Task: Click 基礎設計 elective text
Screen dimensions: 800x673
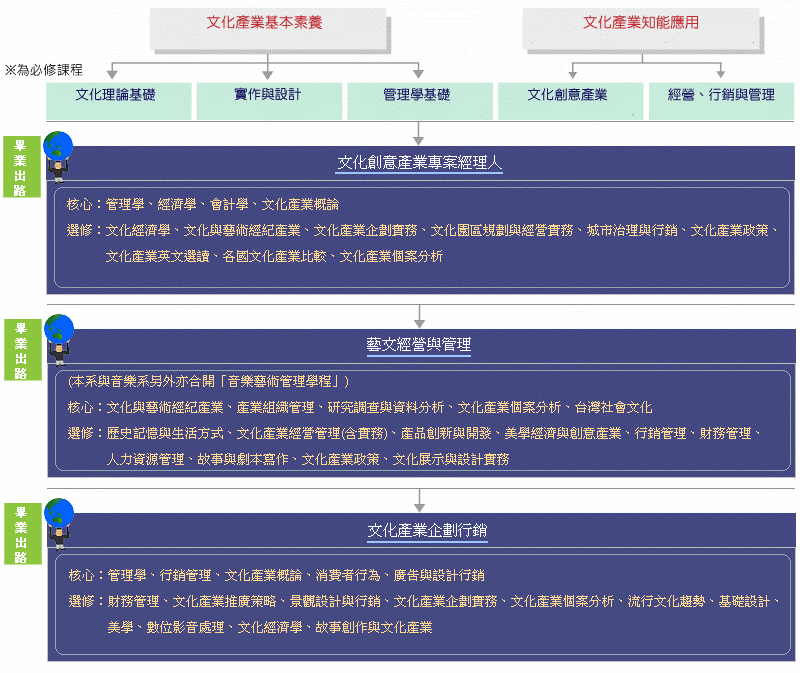Action: click(x=744, y=602)
